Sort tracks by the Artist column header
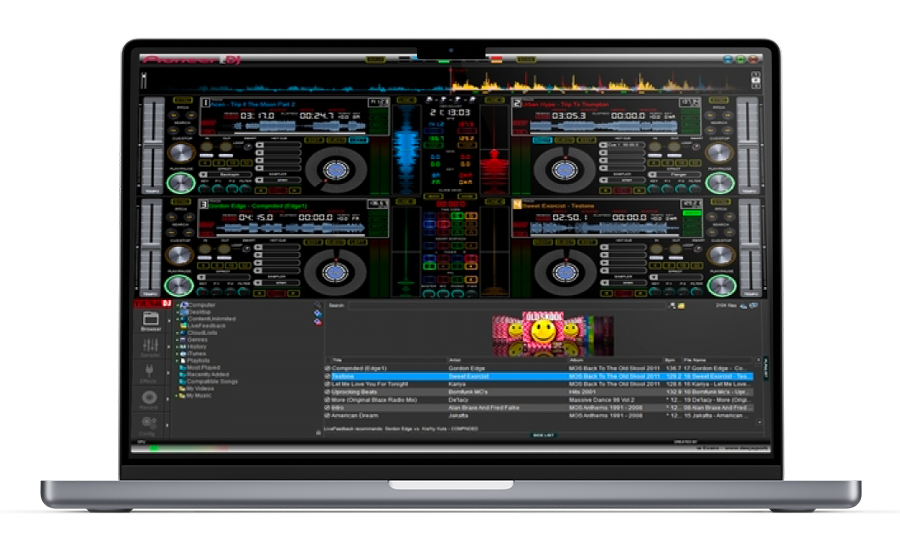 tap(506, 360)
